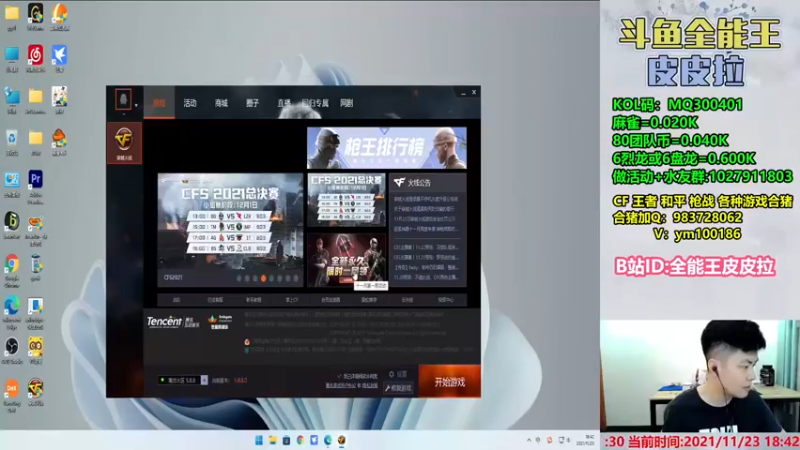Open the small CFS 2021总决赛 thumbnail
Viewport: 800px width, 450px height.
[x=346, y=199]
